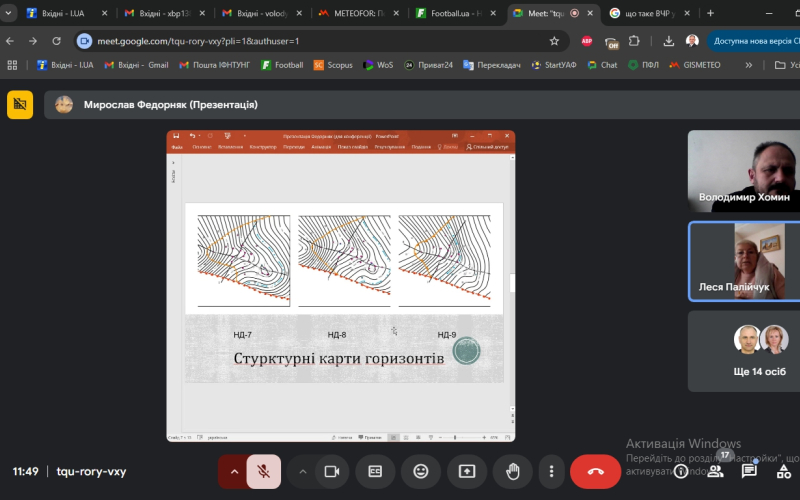Image resolution: width=800 pixels, height=500 pixels.
Task: Open more options three-dot menu
Action: (551, 471)
